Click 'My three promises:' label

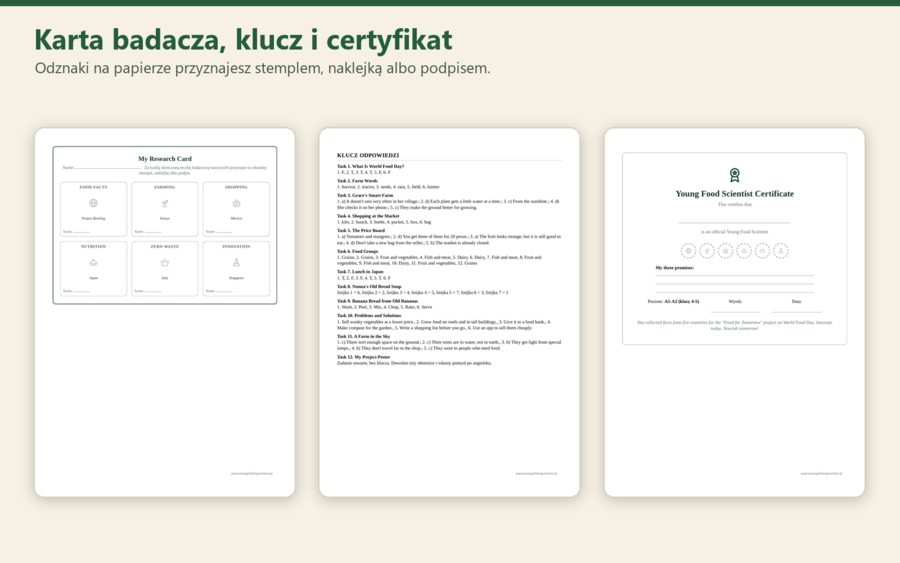674,268
